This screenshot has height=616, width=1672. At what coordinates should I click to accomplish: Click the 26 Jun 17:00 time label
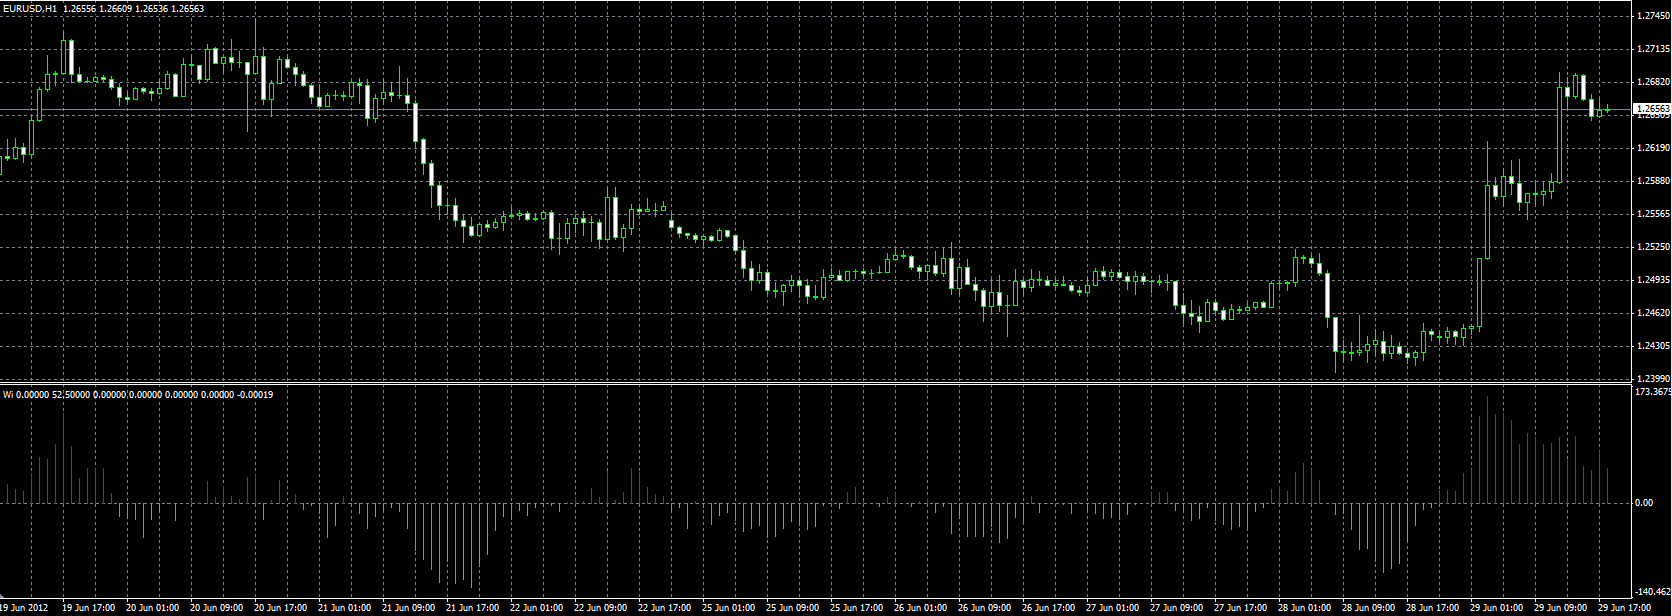pyautogui.click(x=1049, y=608)
